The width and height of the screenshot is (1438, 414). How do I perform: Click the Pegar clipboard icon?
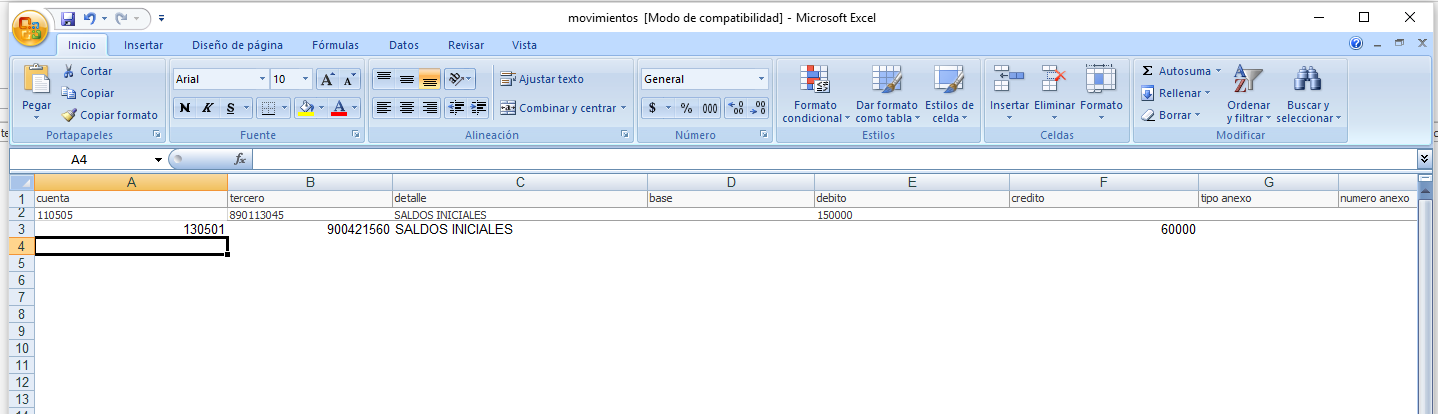point(36,80)
